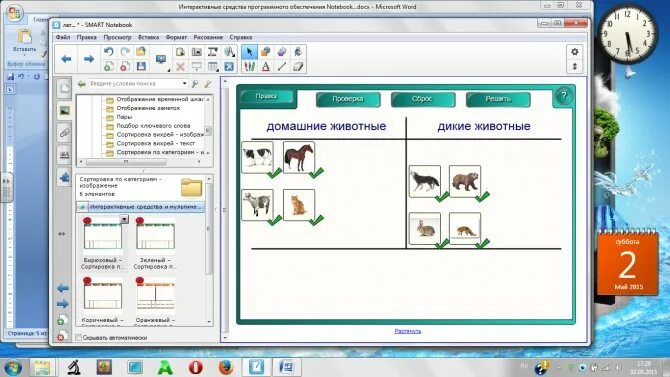The width and height of the screenshot is (670, 377).
Task: Select the shapes tool icon
Action: [x=265, y=52]
